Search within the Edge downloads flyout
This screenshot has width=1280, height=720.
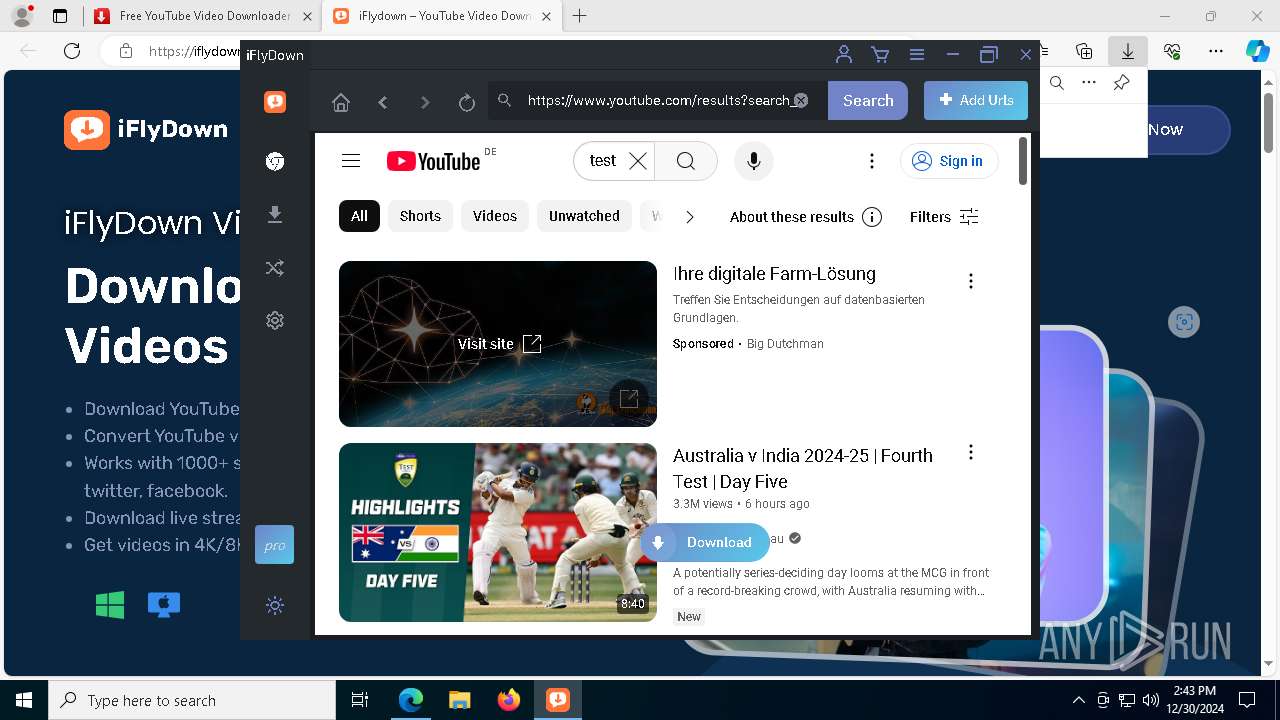click(x=1057, y=83)
